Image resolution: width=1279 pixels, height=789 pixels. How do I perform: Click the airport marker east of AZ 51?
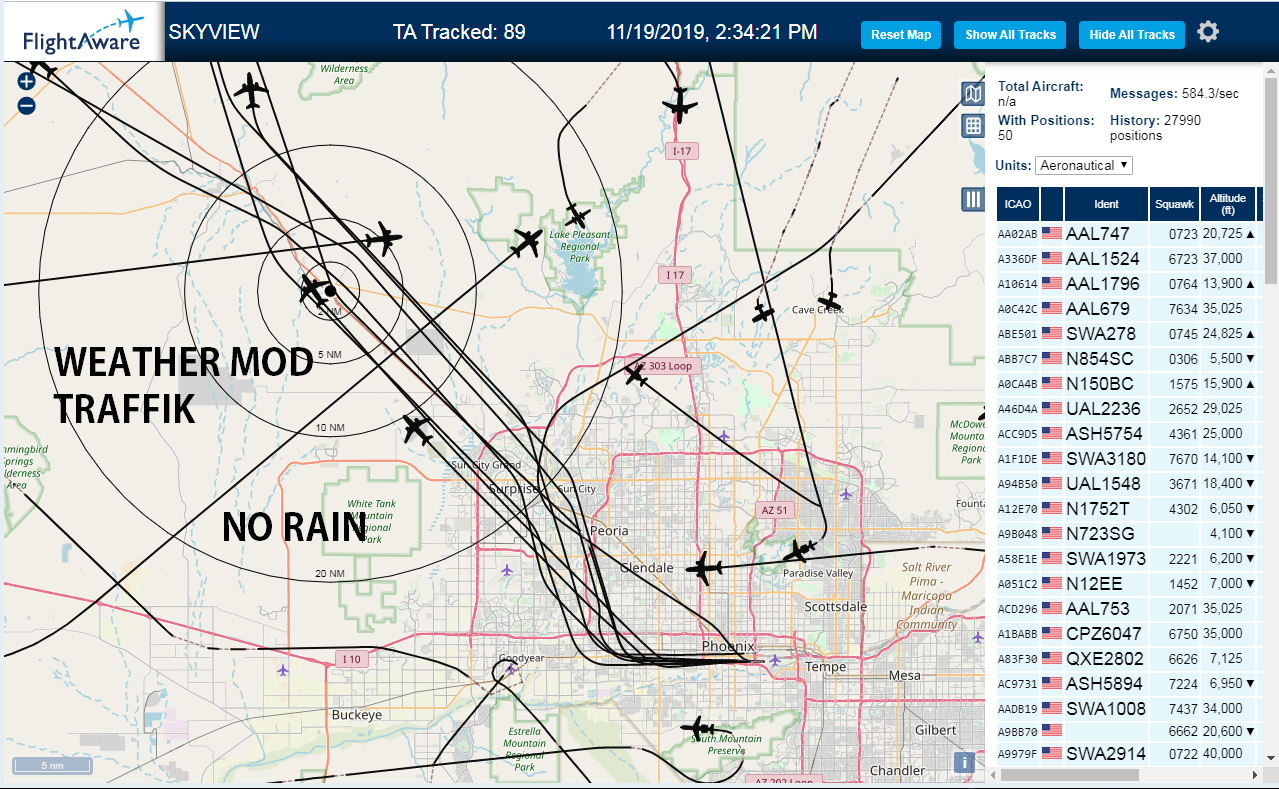[847, 493]
